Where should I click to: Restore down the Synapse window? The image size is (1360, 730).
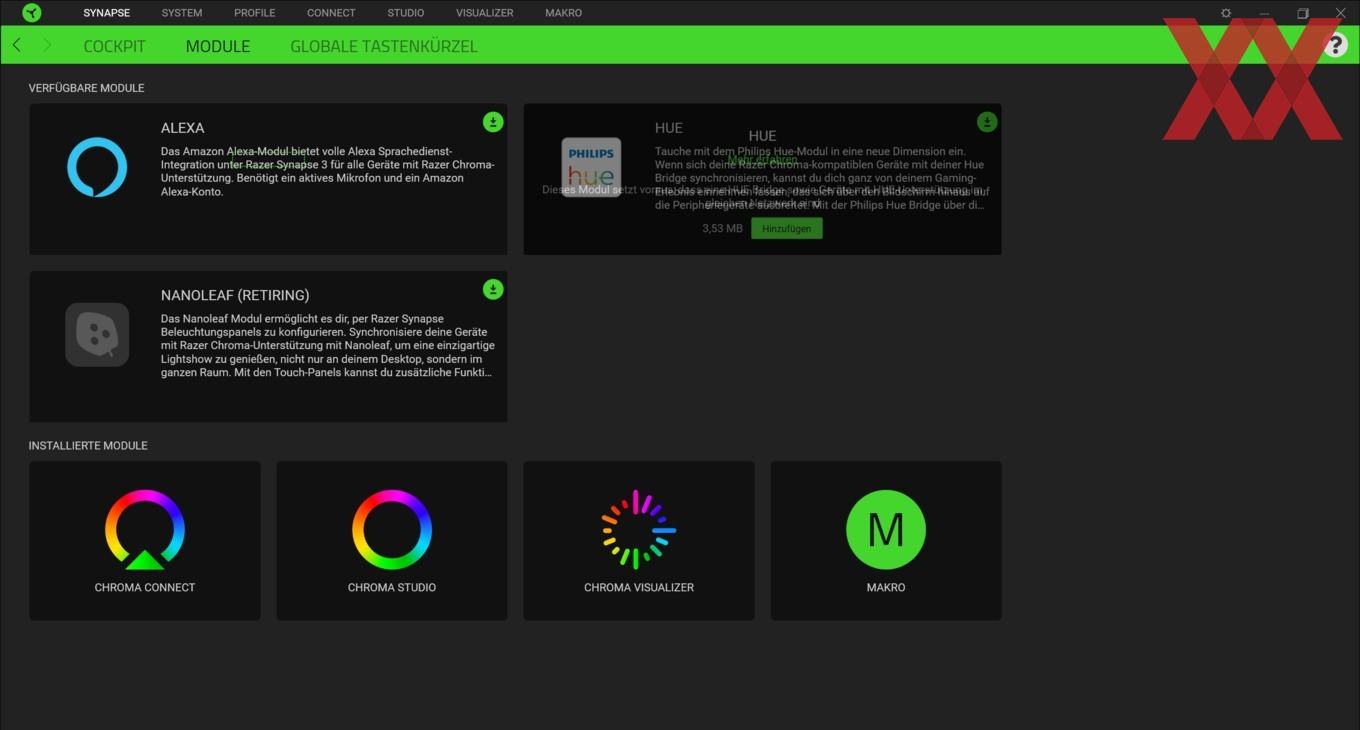1303,13
